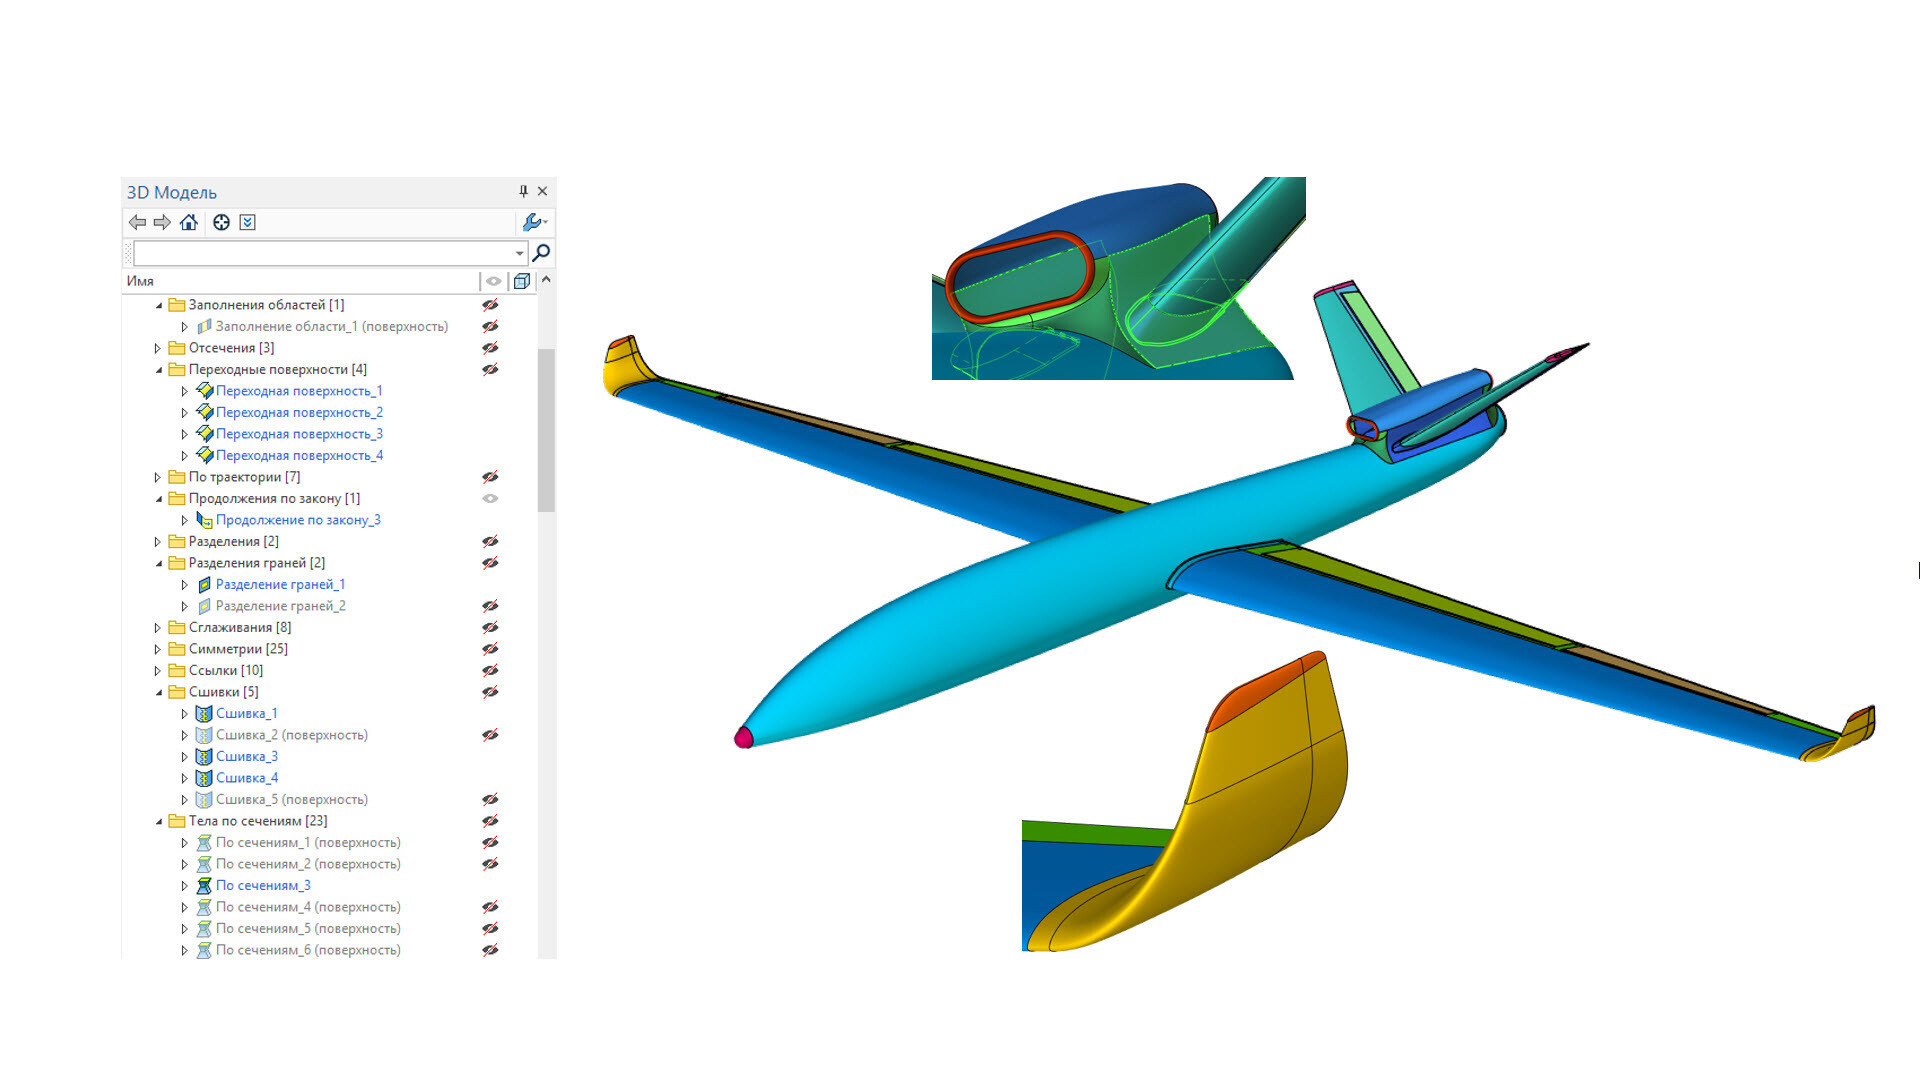
Task: Click the tree vertical scrollbar thumb
Action: pos(546,430)
